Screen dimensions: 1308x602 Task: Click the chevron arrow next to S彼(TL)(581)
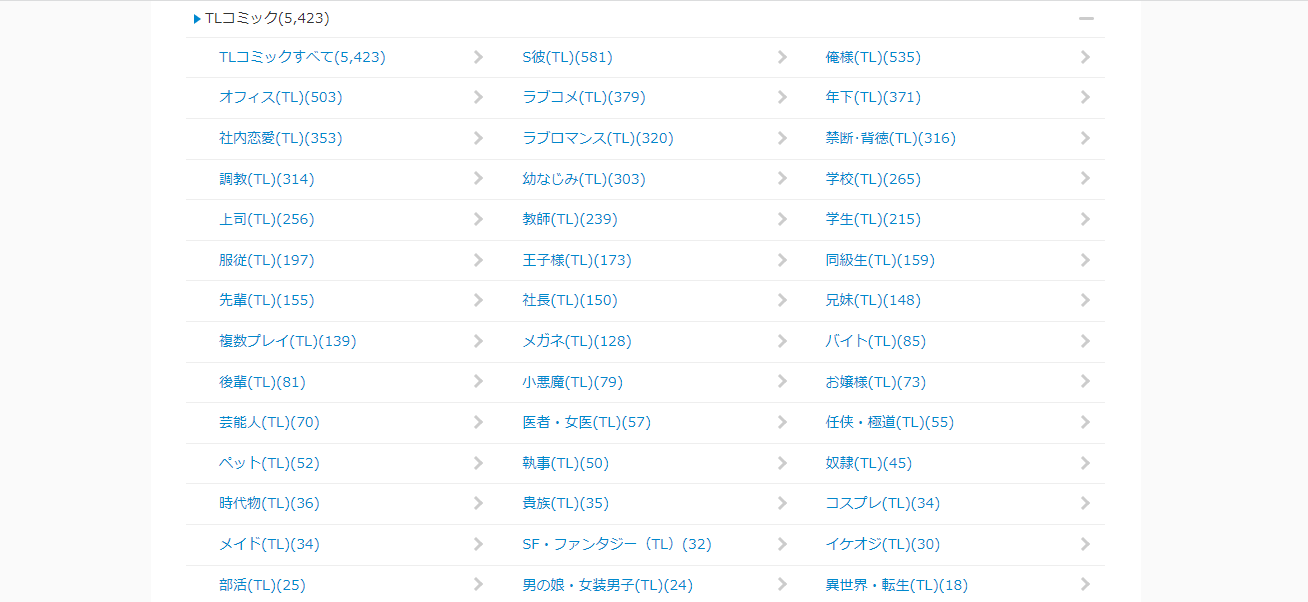pyautogui.click(x=782, y=57)
